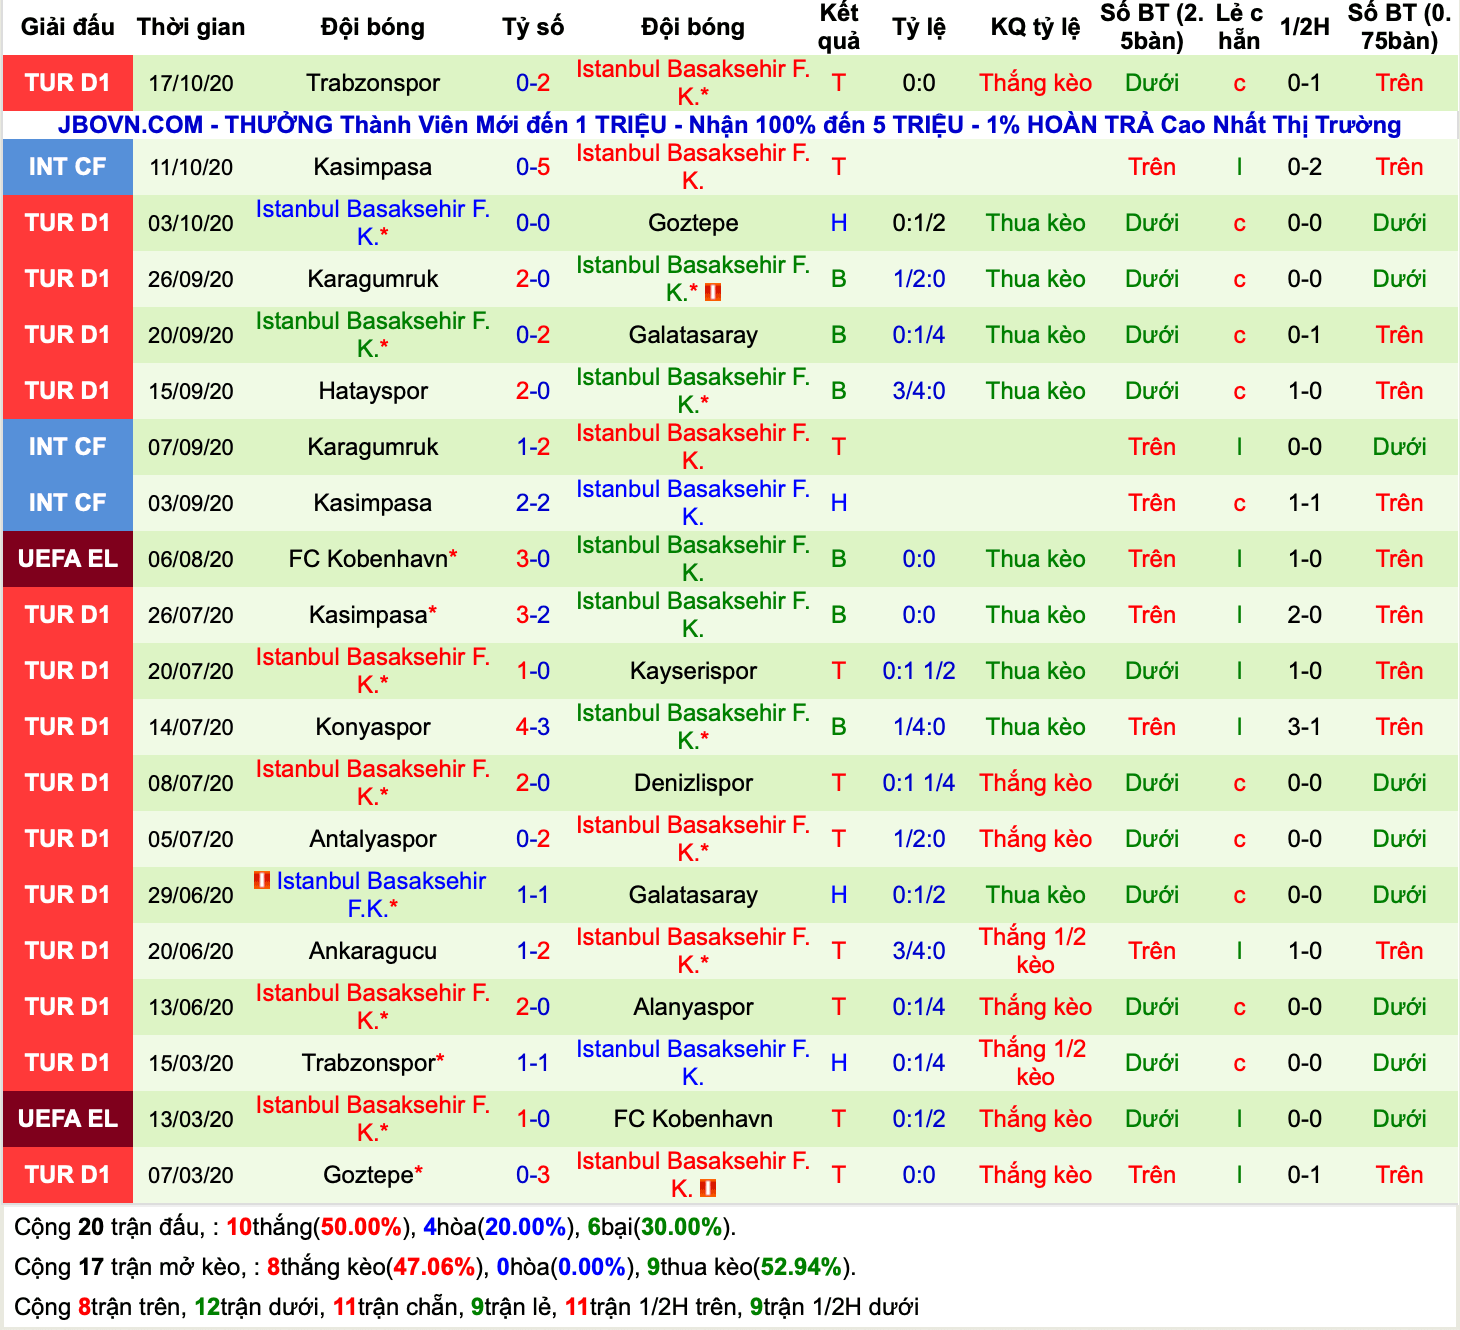Click Trabzonspor team in the 17/10/20 row
This screenshot has width=1460, height=1330.
[x=373, y=83]
